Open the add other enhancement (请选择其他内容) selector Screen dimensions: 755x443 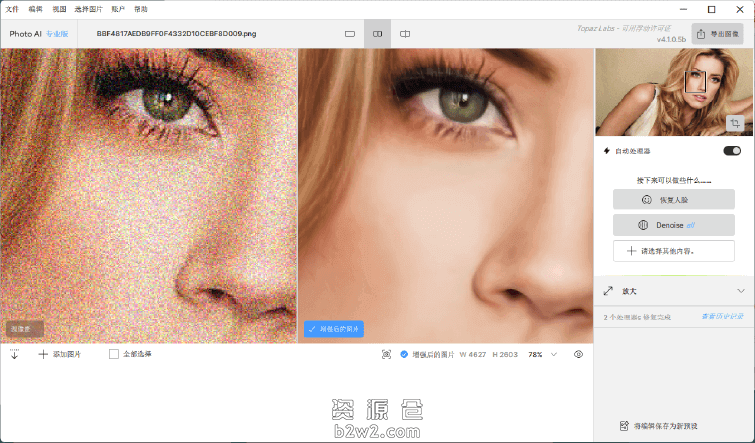[673, 251]
